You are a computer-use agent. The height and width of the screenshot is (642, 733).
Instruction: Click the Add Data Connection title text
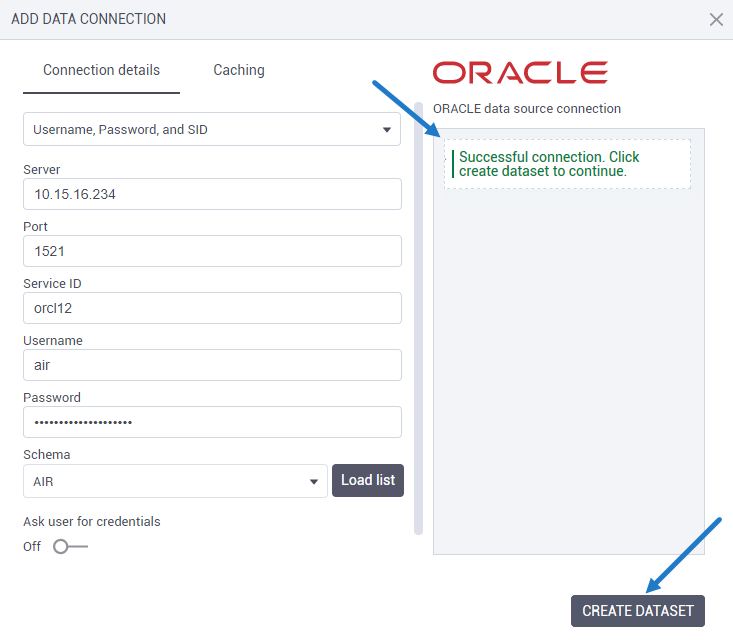89,19
